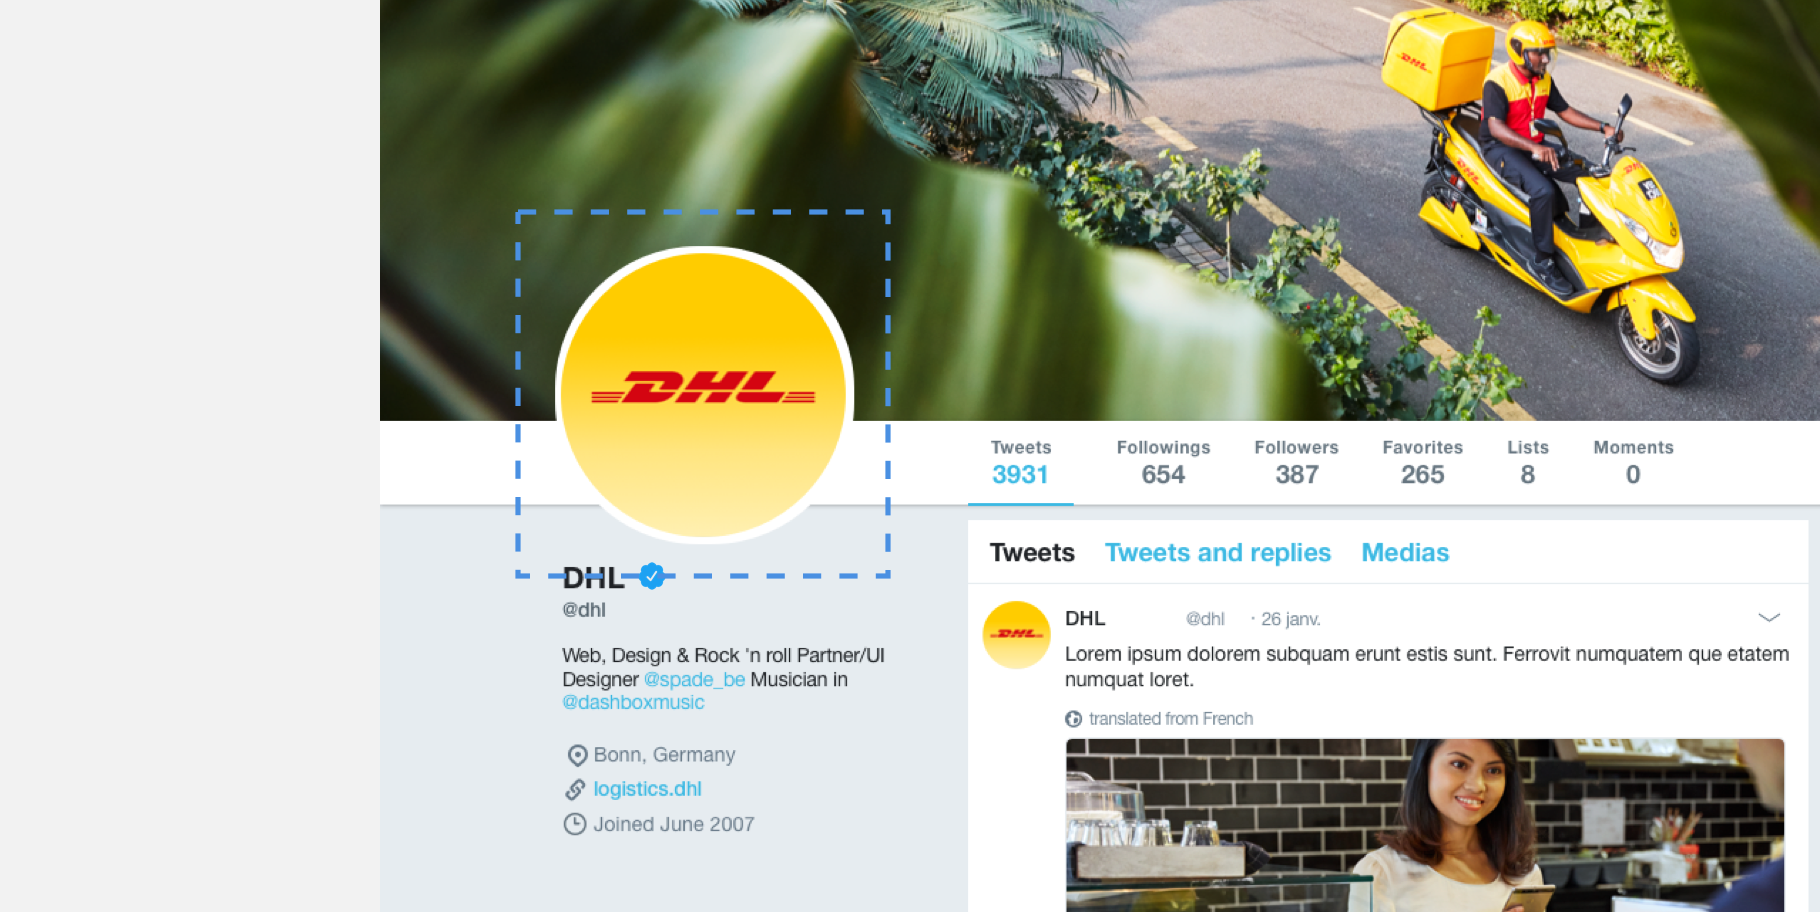Viewport: 1820px width, 912px height.
Task: Select the Tweets 3931 stat tab
Action: click(1020, 463)
